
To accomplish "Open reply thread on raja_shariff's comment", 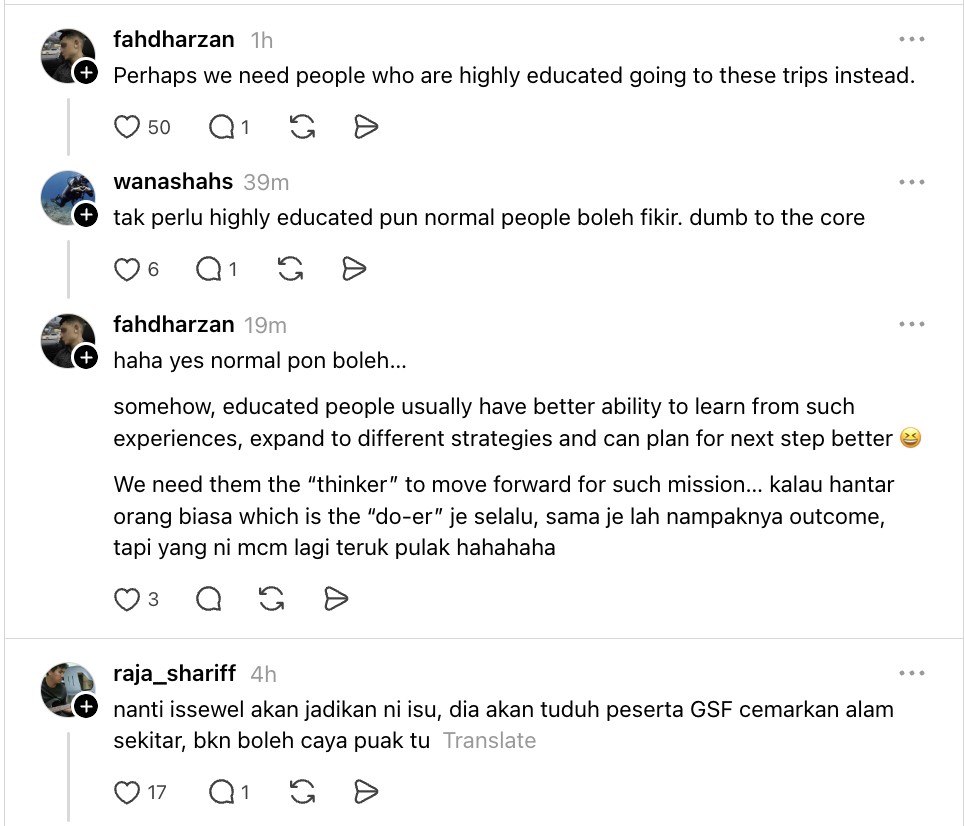I will 221,792.
